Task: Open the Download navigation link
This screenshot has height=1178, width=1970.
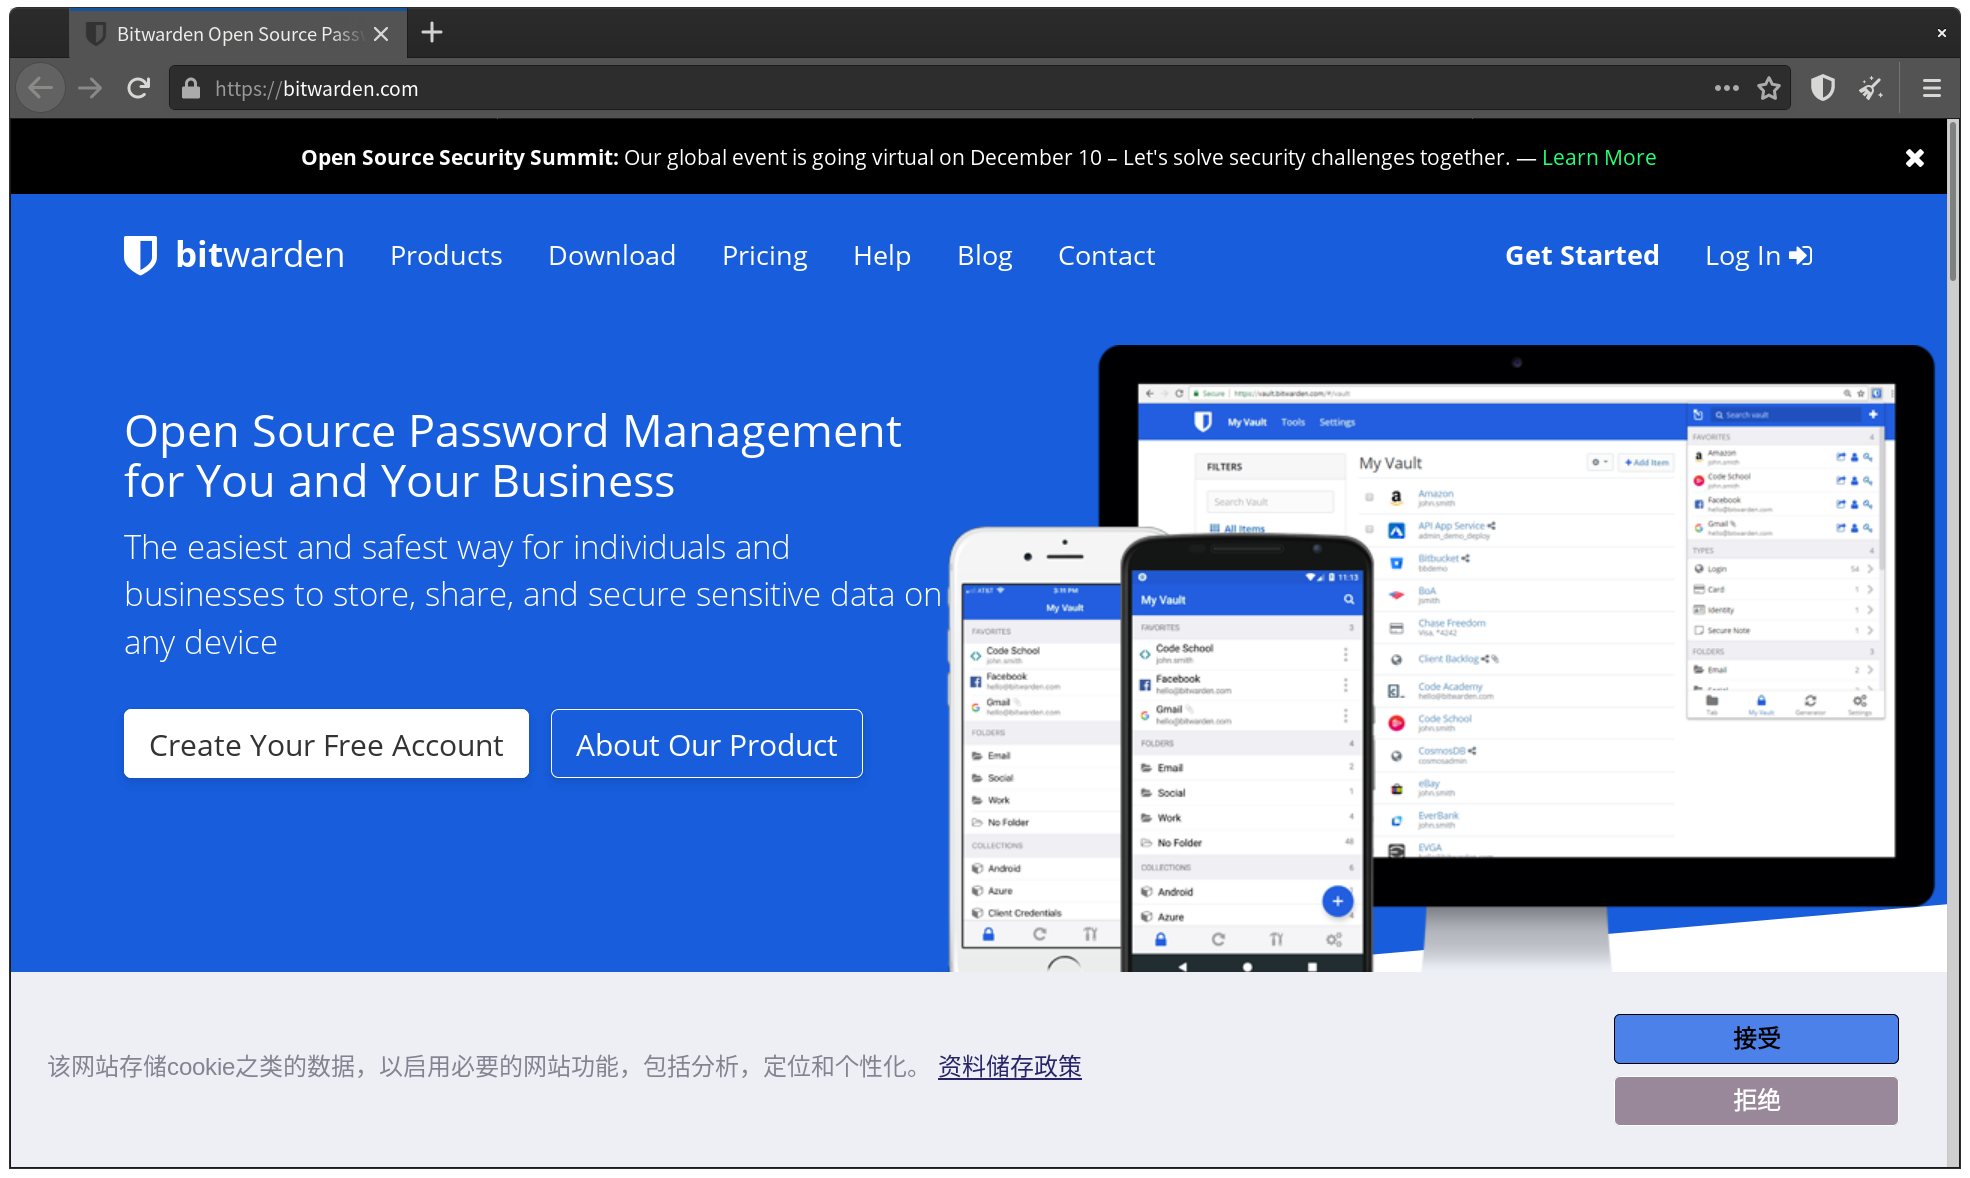Action: pyautogui.click(x=612, y=256)
